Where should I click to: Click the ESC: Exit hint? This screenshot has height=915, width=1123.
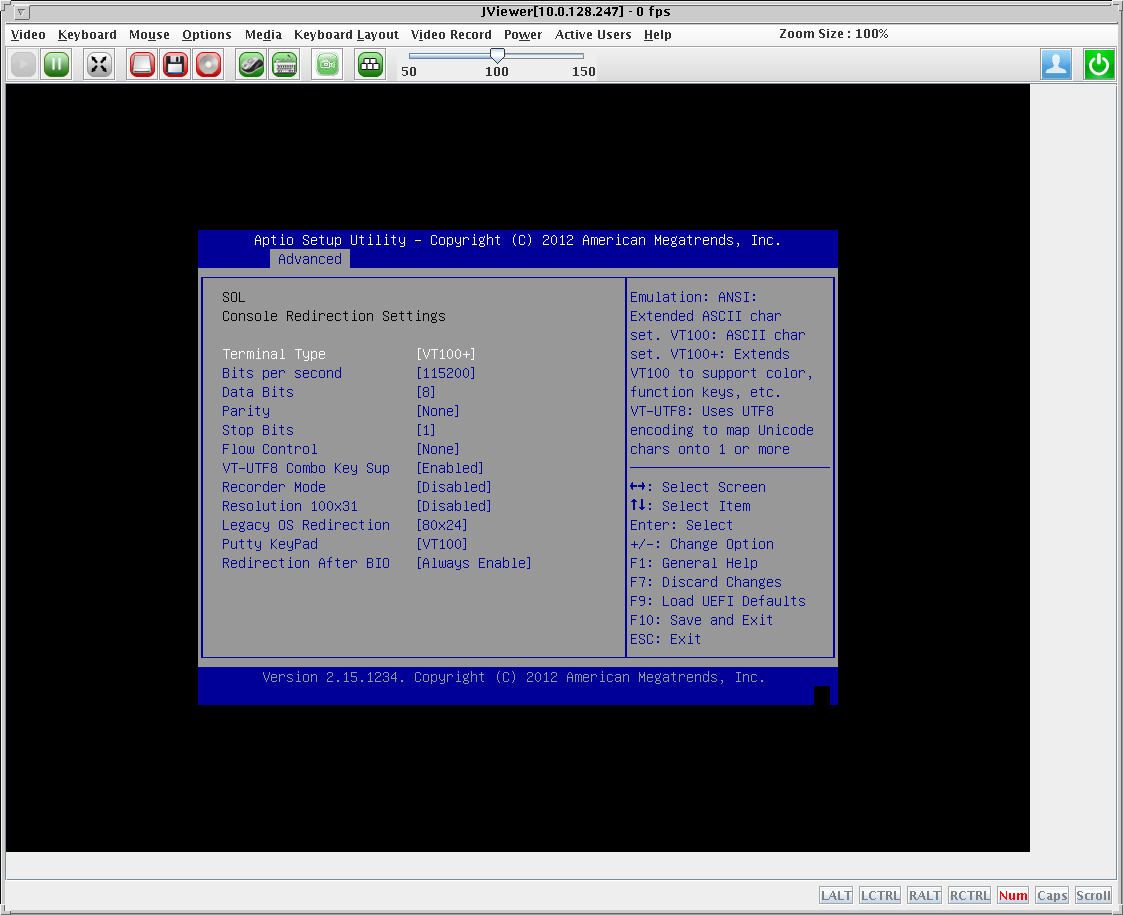coord(665,639)
